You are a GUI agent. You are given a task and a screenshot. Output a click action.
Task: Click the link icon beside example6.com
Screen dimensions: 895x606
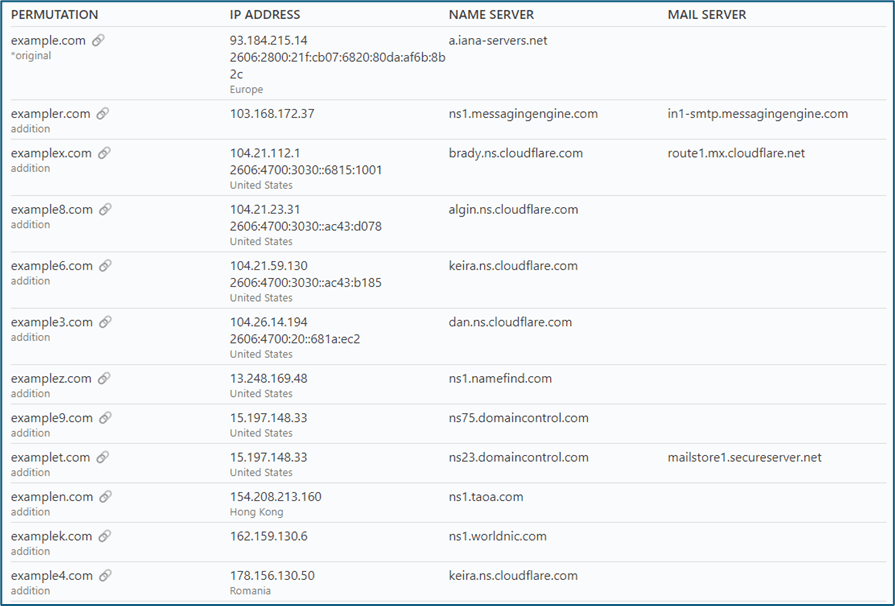(105, 266)
